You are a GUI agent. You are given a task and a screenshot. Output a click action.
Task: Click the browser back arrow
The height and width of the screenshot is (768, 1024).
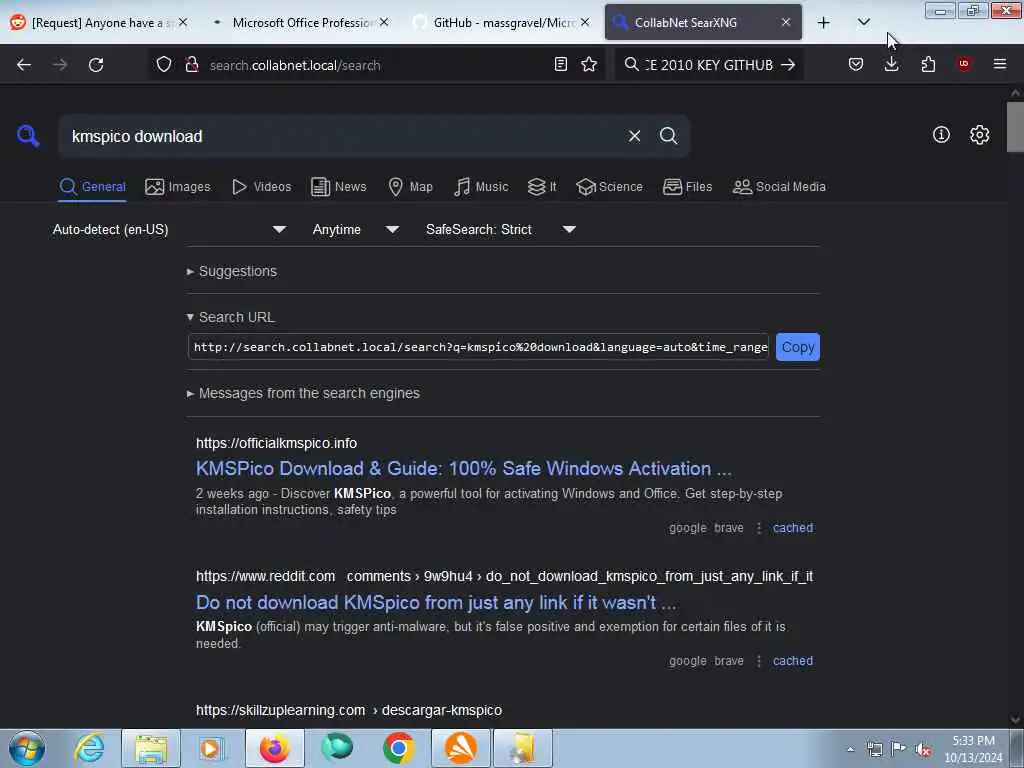point(24,65)
